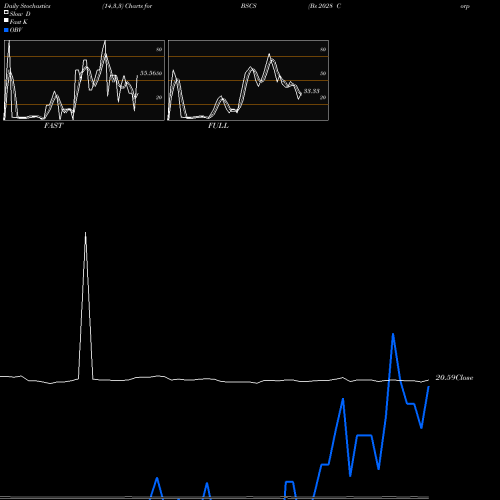Click the OBV legend label text
This screenshot has height=500, width=500.
click(16, 30)
